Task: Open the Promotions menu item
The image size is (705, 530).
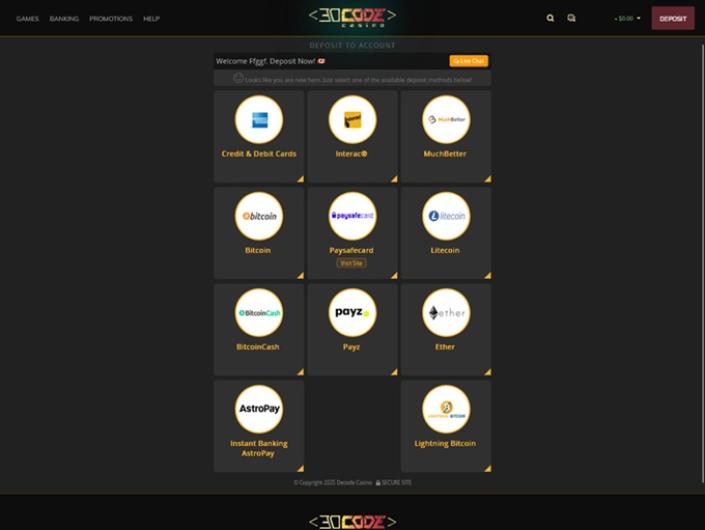Action: (x=111, y=18)
